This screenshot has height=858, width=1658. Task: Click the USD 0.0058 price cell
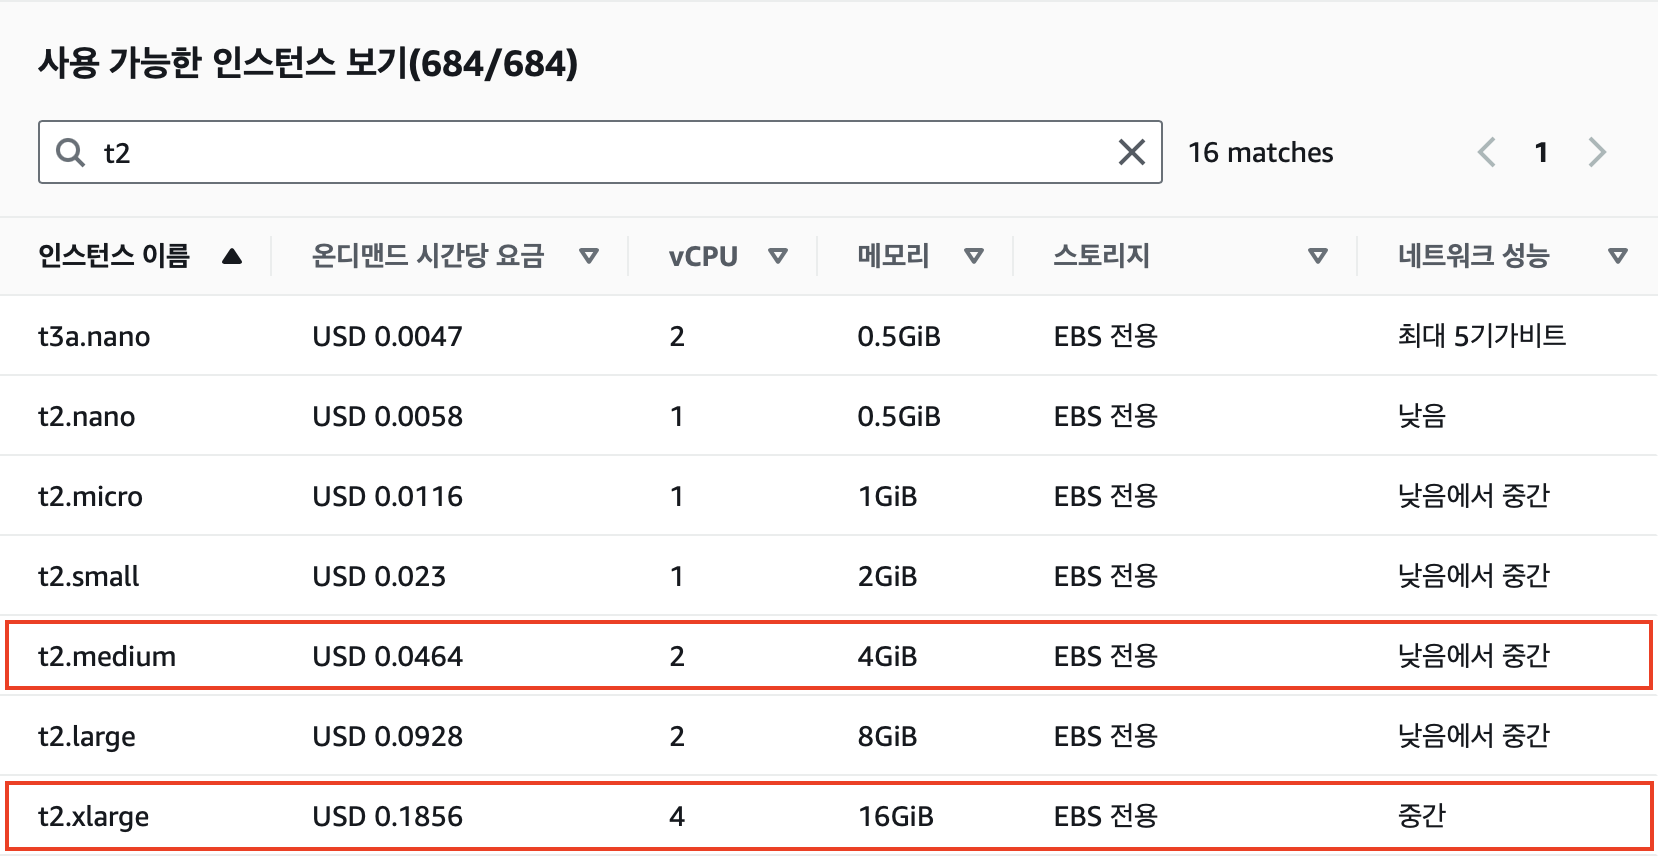pos(387,416)
